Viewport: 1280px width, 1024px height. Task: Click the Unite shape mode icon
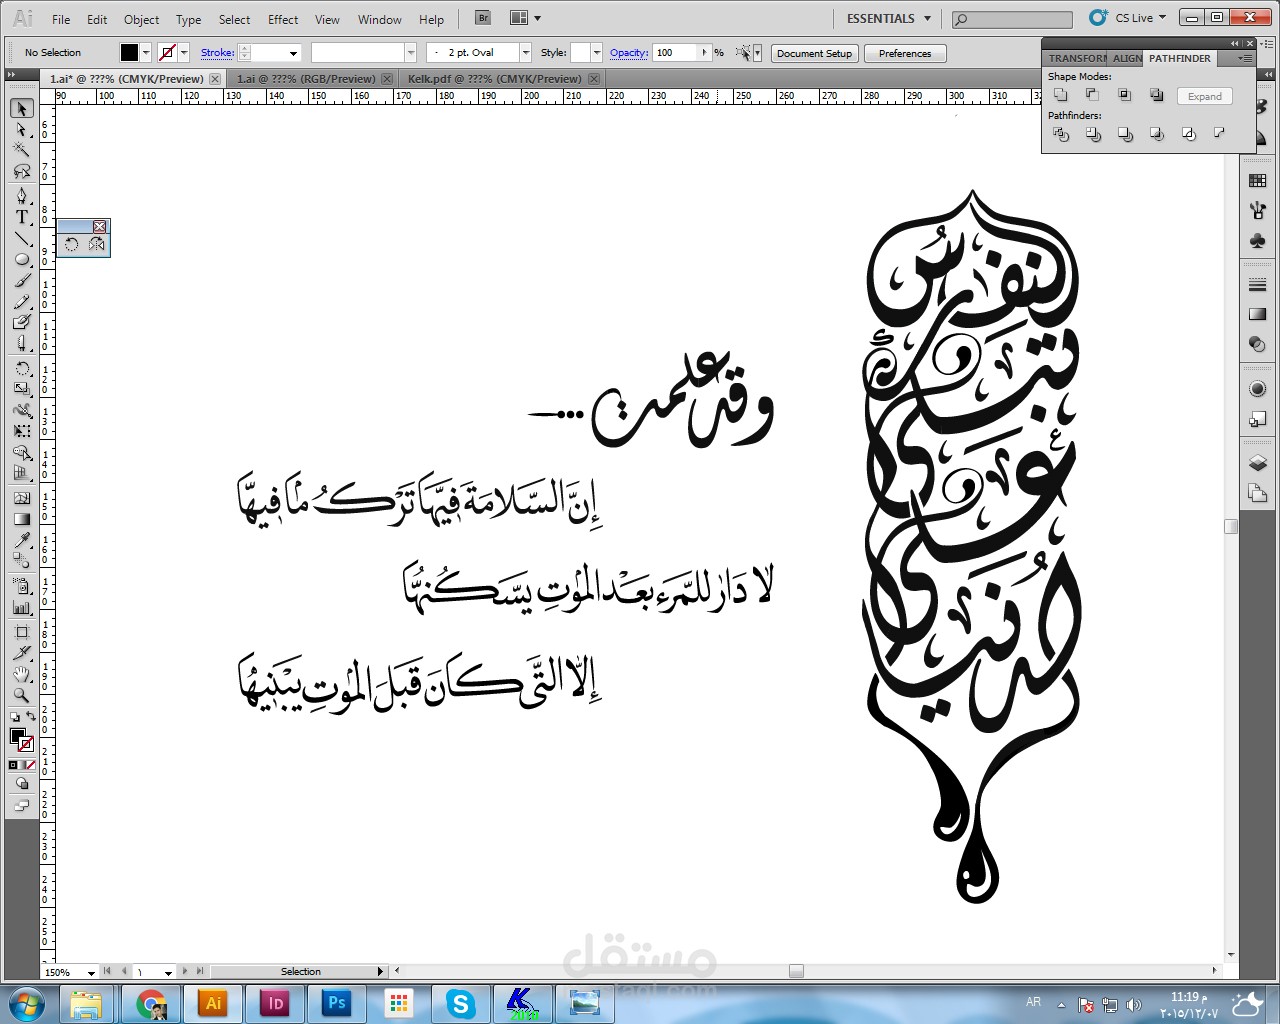point(1061,95)
